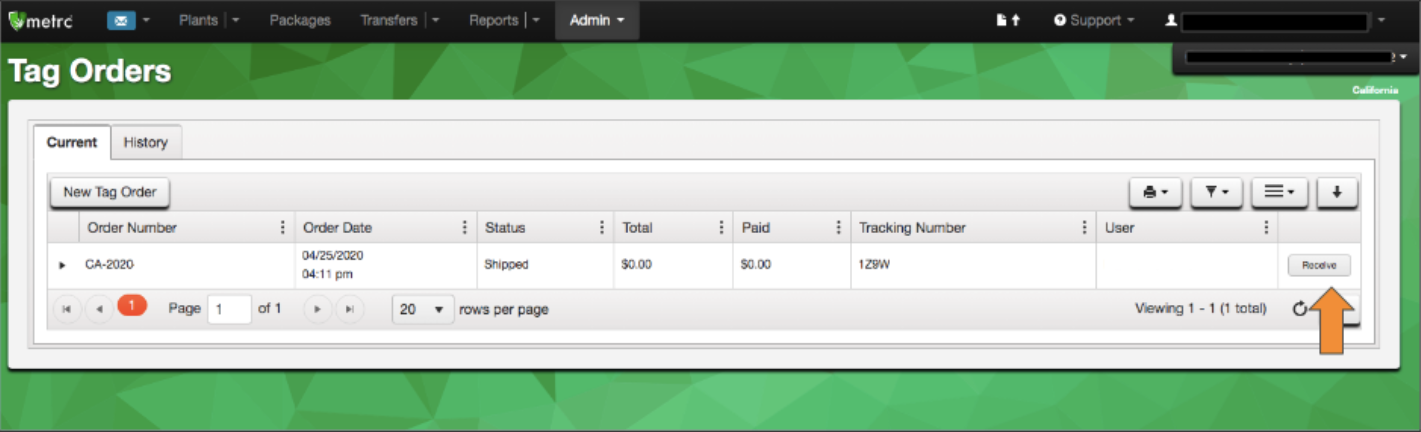Click the user profile icon
Image resolution: width=1421 pixels, height=432 pixels.
click(x=1171, y=20)
